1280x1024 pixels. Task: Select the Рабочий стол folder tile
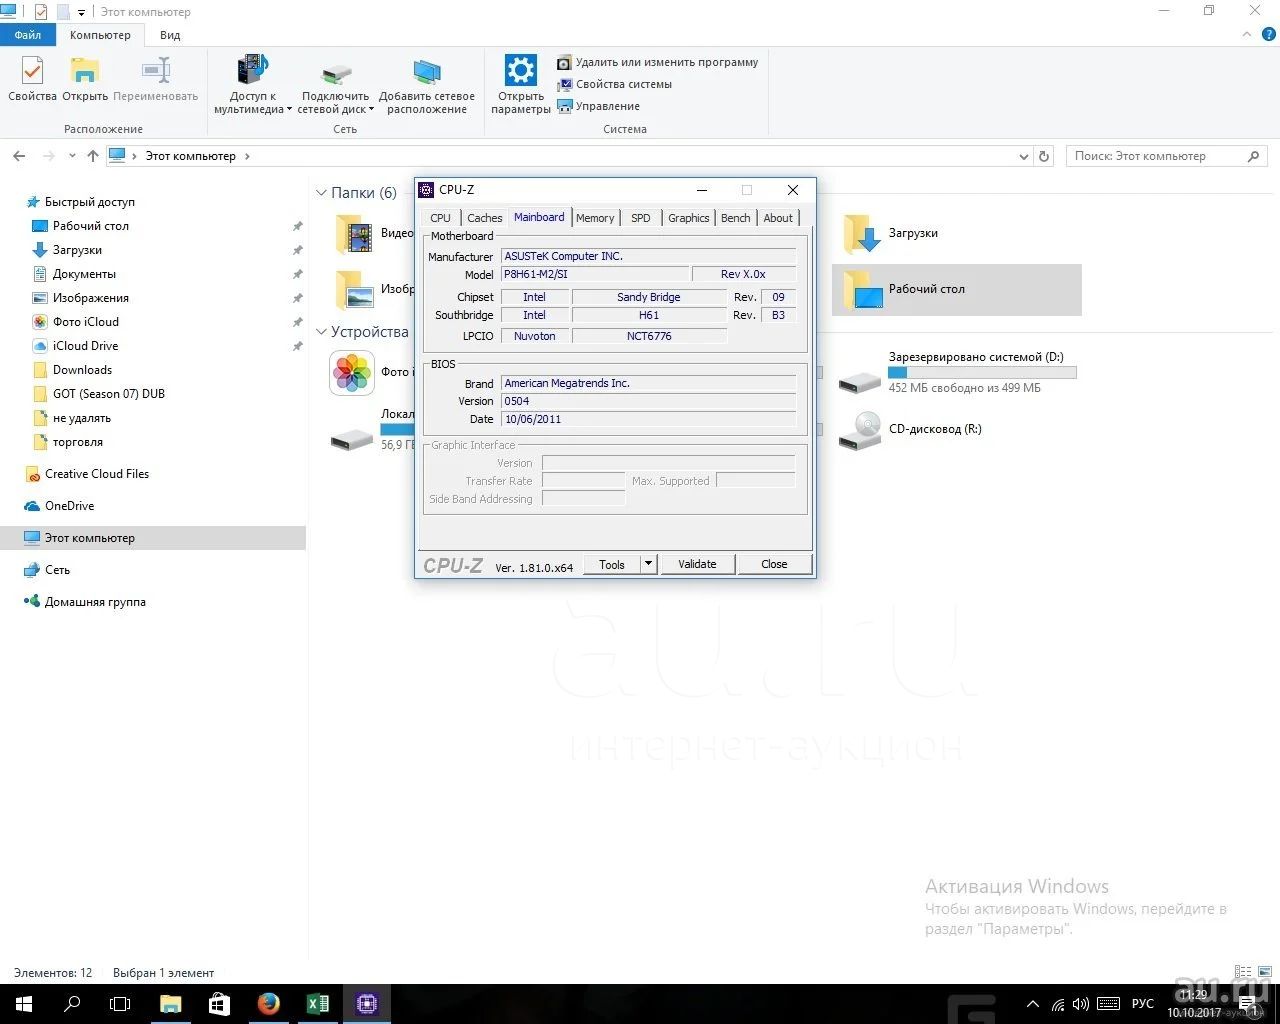956,289
